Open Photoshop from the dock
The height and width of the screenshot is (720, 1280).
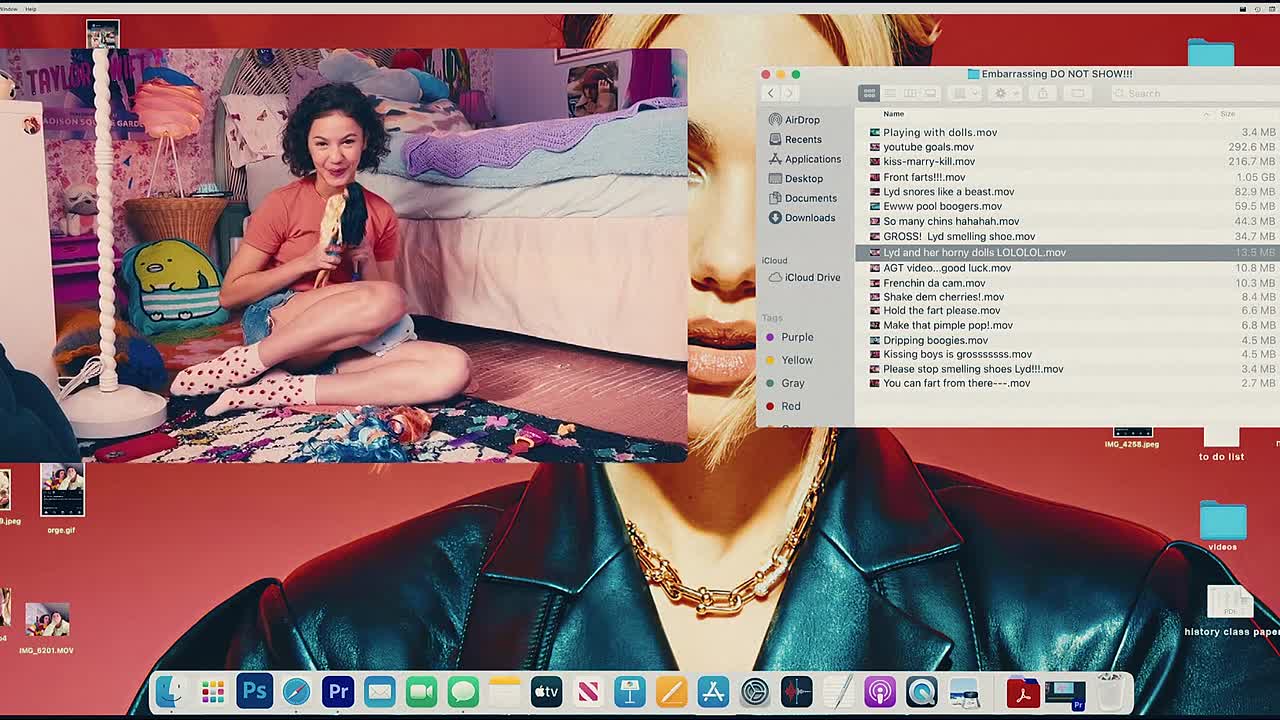254,691
